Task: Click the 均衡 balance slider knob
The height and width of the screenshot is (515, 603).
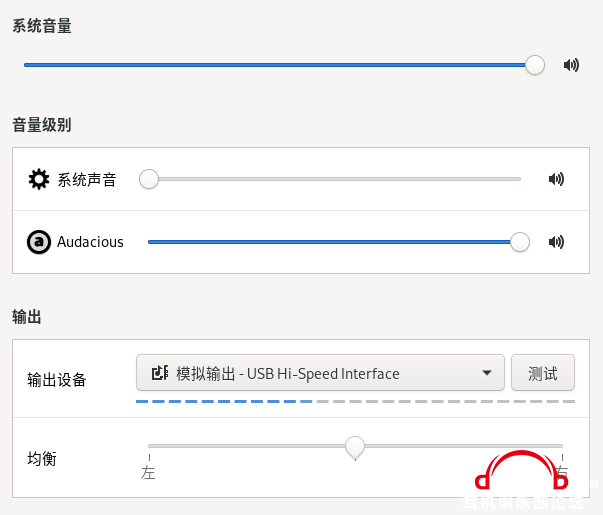Action: (x=355, y=447)
